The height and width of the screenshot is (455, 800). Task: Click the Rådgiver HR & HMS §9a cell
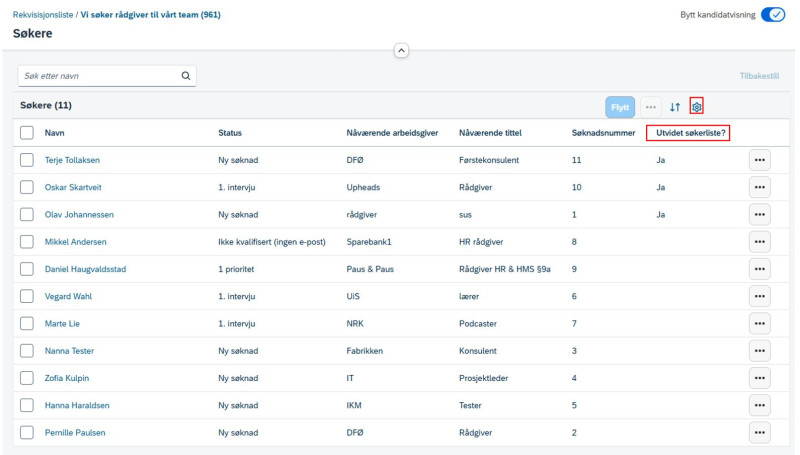coord(505,269)
